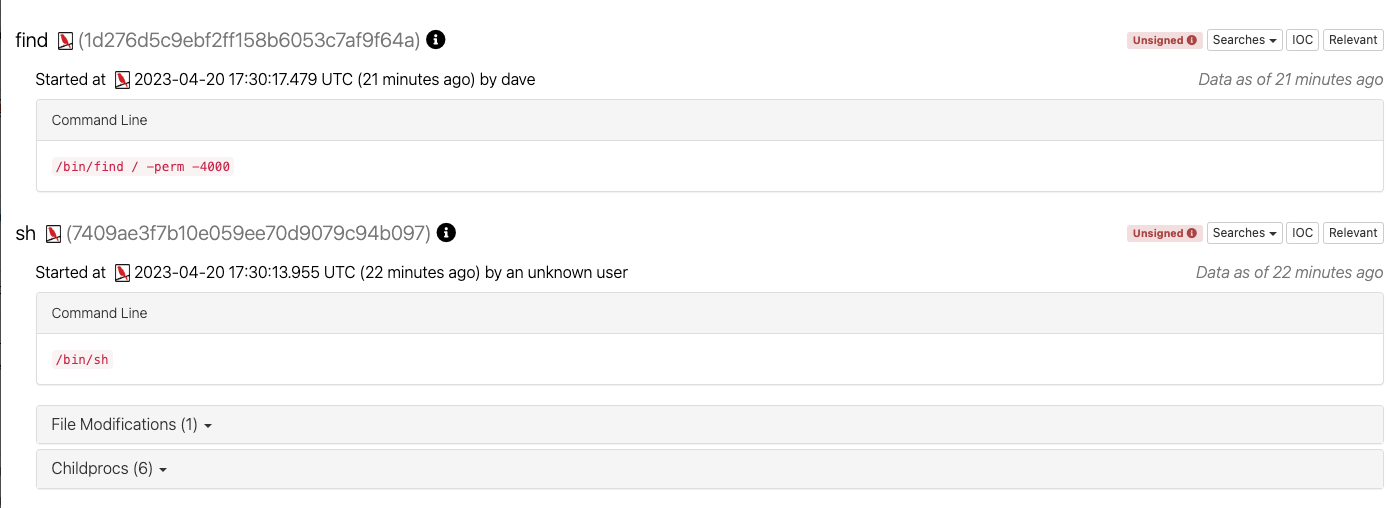Mark the find process as Relevant
Viewport: 1398px width, 508px height.
tap(1353, 40)
